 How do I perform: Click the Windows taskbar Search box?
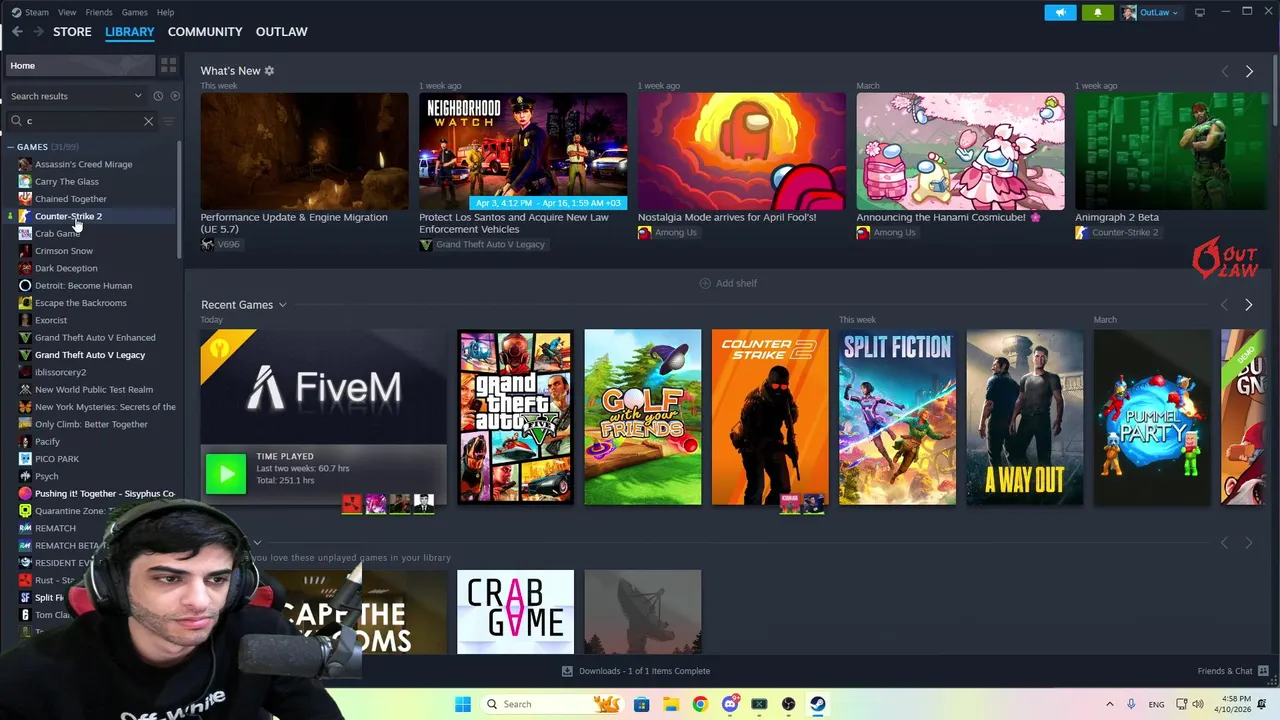(553, 704)
